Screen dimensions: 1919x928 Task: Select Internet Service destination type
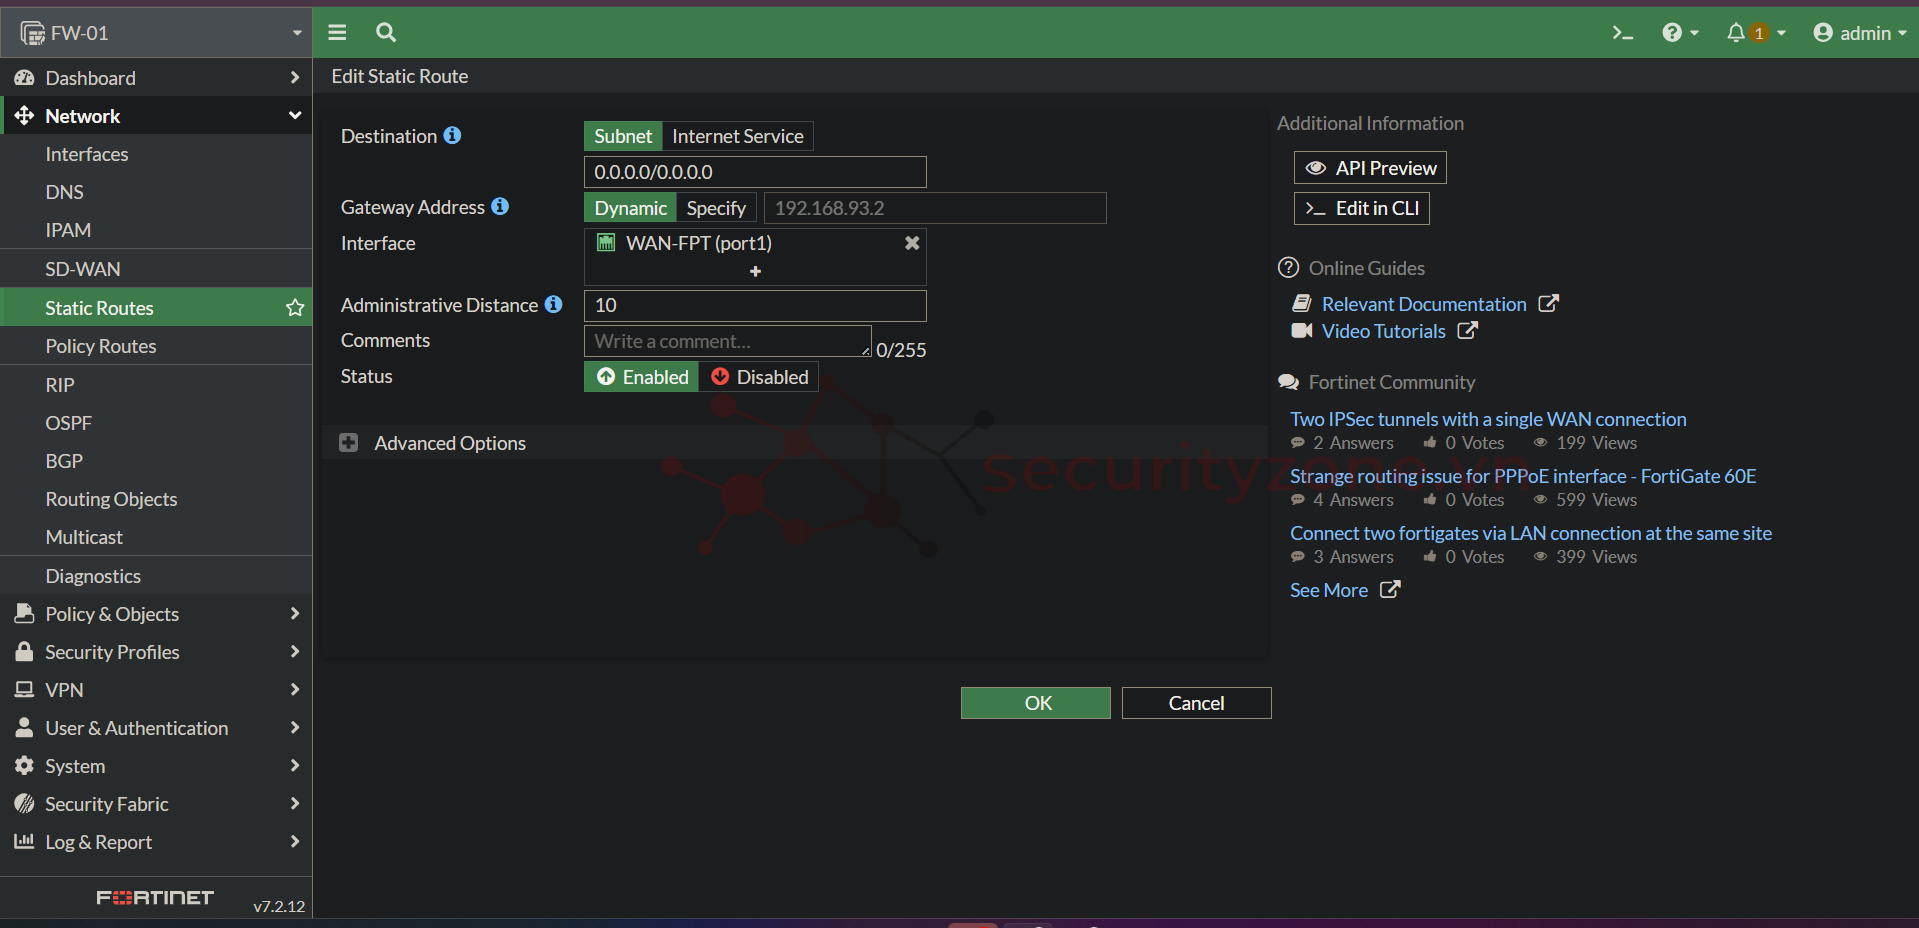[x=737, y=136]
